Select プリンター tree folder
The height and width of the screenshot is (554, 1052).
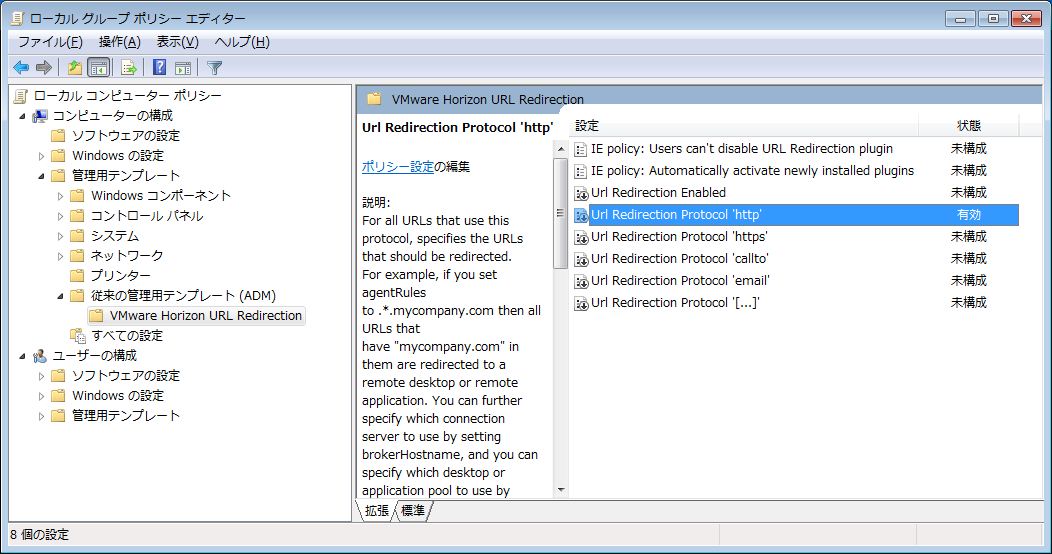coord(120,275)
